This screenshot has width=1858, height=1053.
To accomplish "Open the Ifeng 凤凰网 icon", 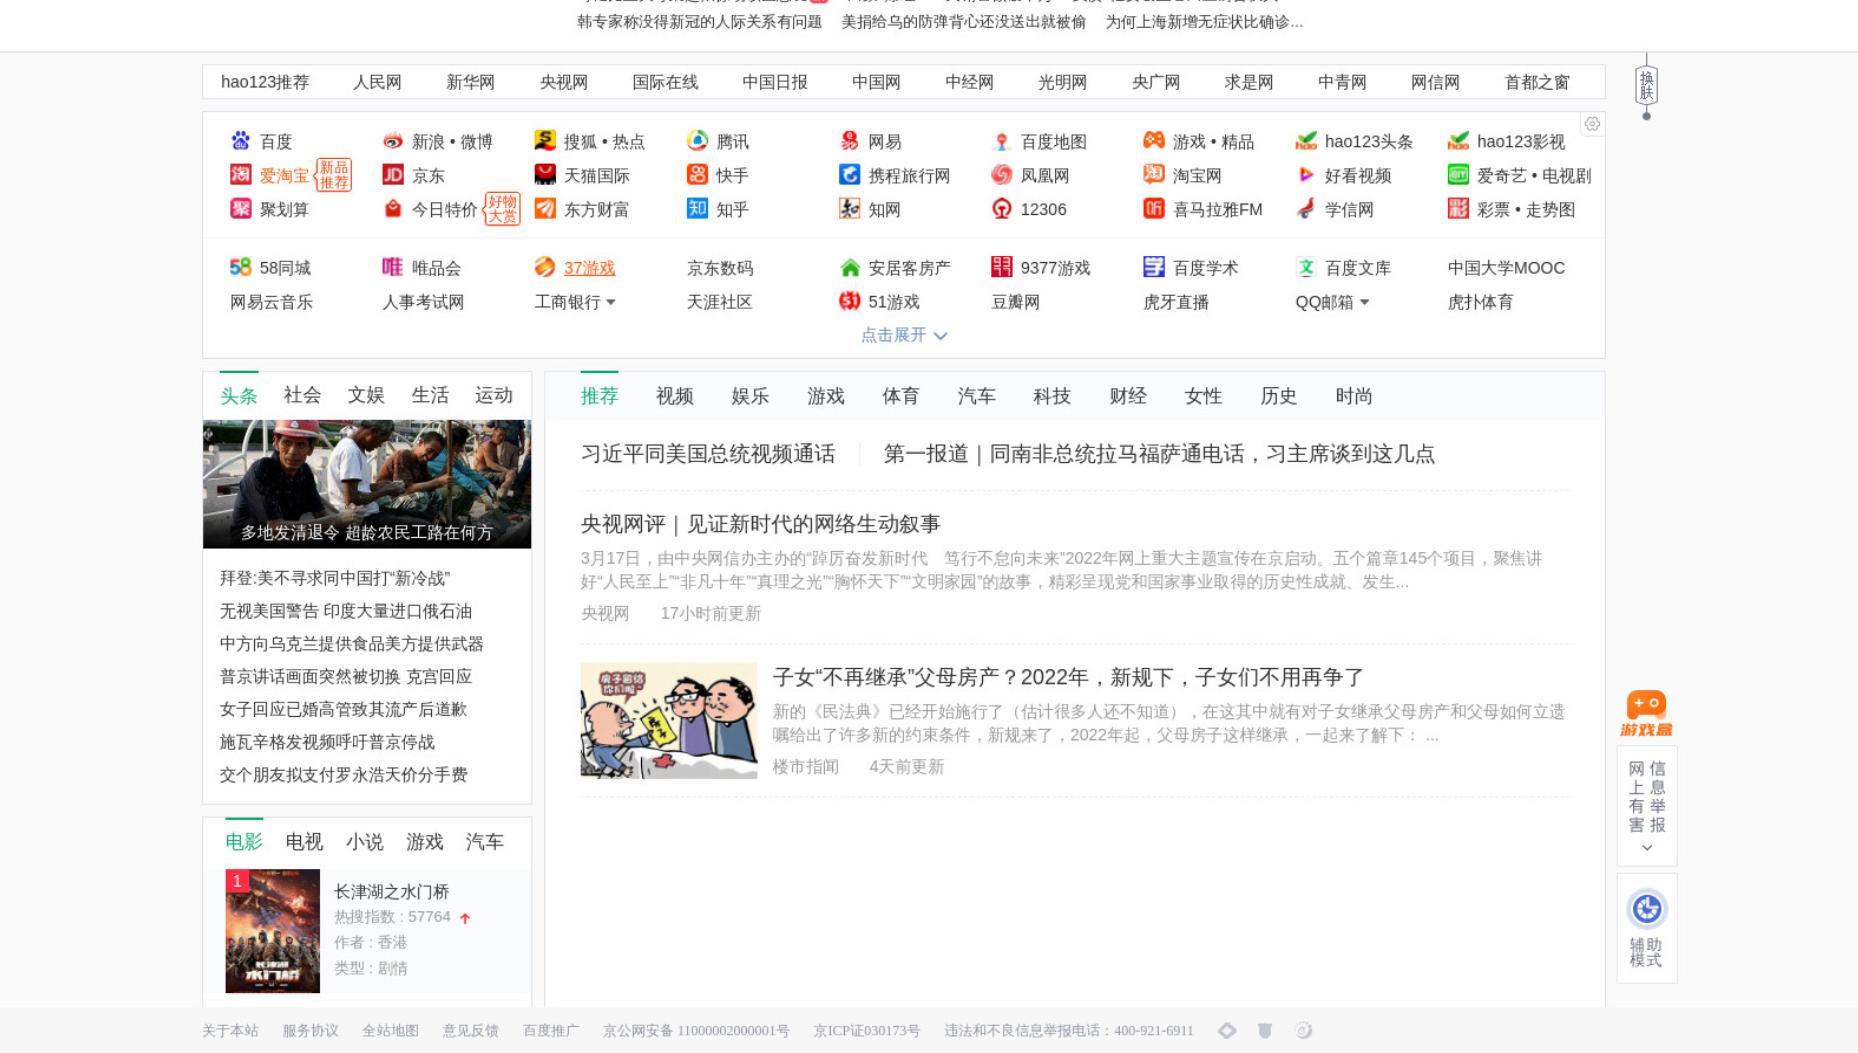I will click(x=1001, y=175).
